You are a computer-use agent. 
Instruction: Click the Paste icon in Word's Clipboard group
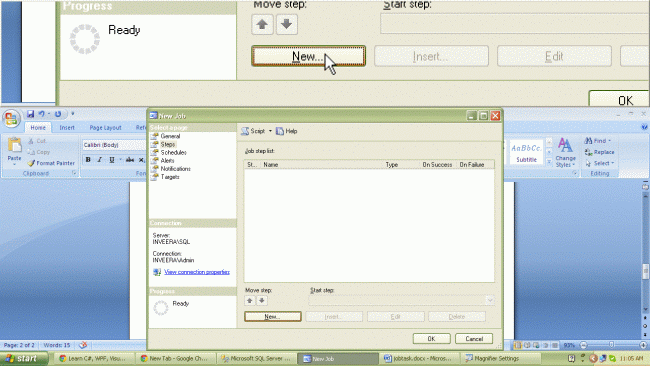click(15, 146)
